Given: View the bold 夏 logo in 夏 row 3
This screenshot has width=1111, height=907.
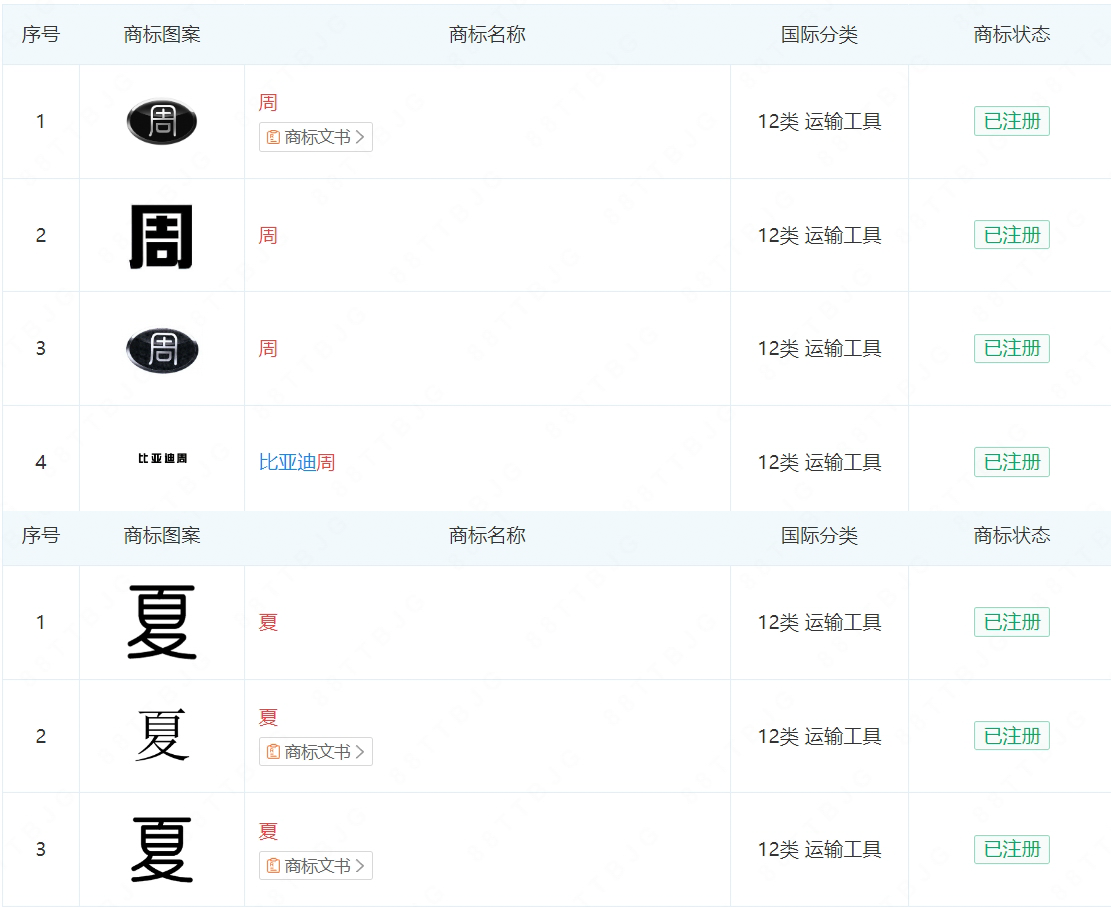Looking at the screenshot, I should (x=162, y=849).
